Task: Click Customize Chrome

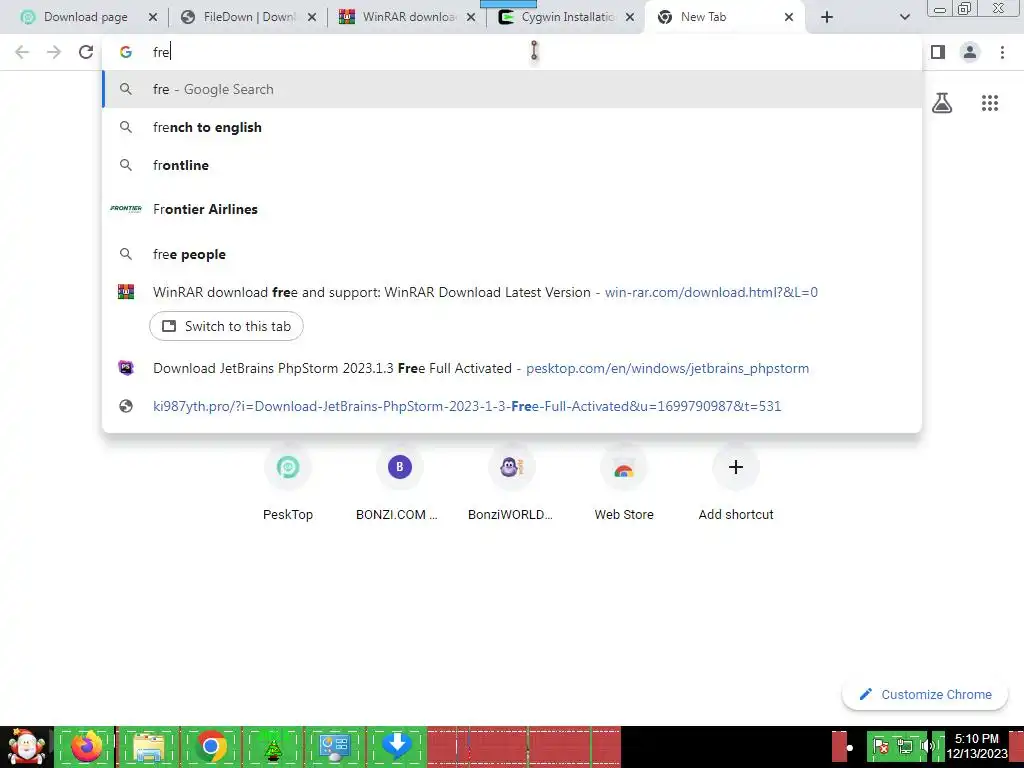Action: click(x=926, y=694)
